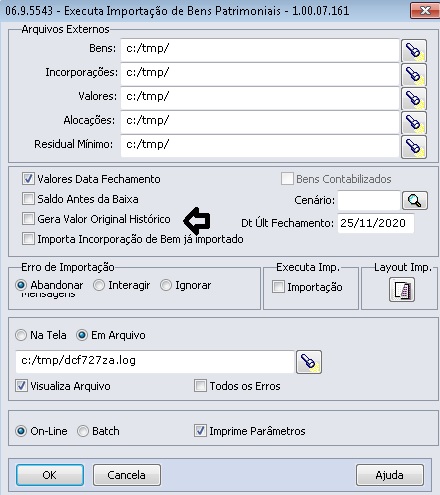The height and width of the screenshot is (495, 440).
Task: Click the dcf727za.log path field
Action: pyautogui.click(x=155, y=362)
